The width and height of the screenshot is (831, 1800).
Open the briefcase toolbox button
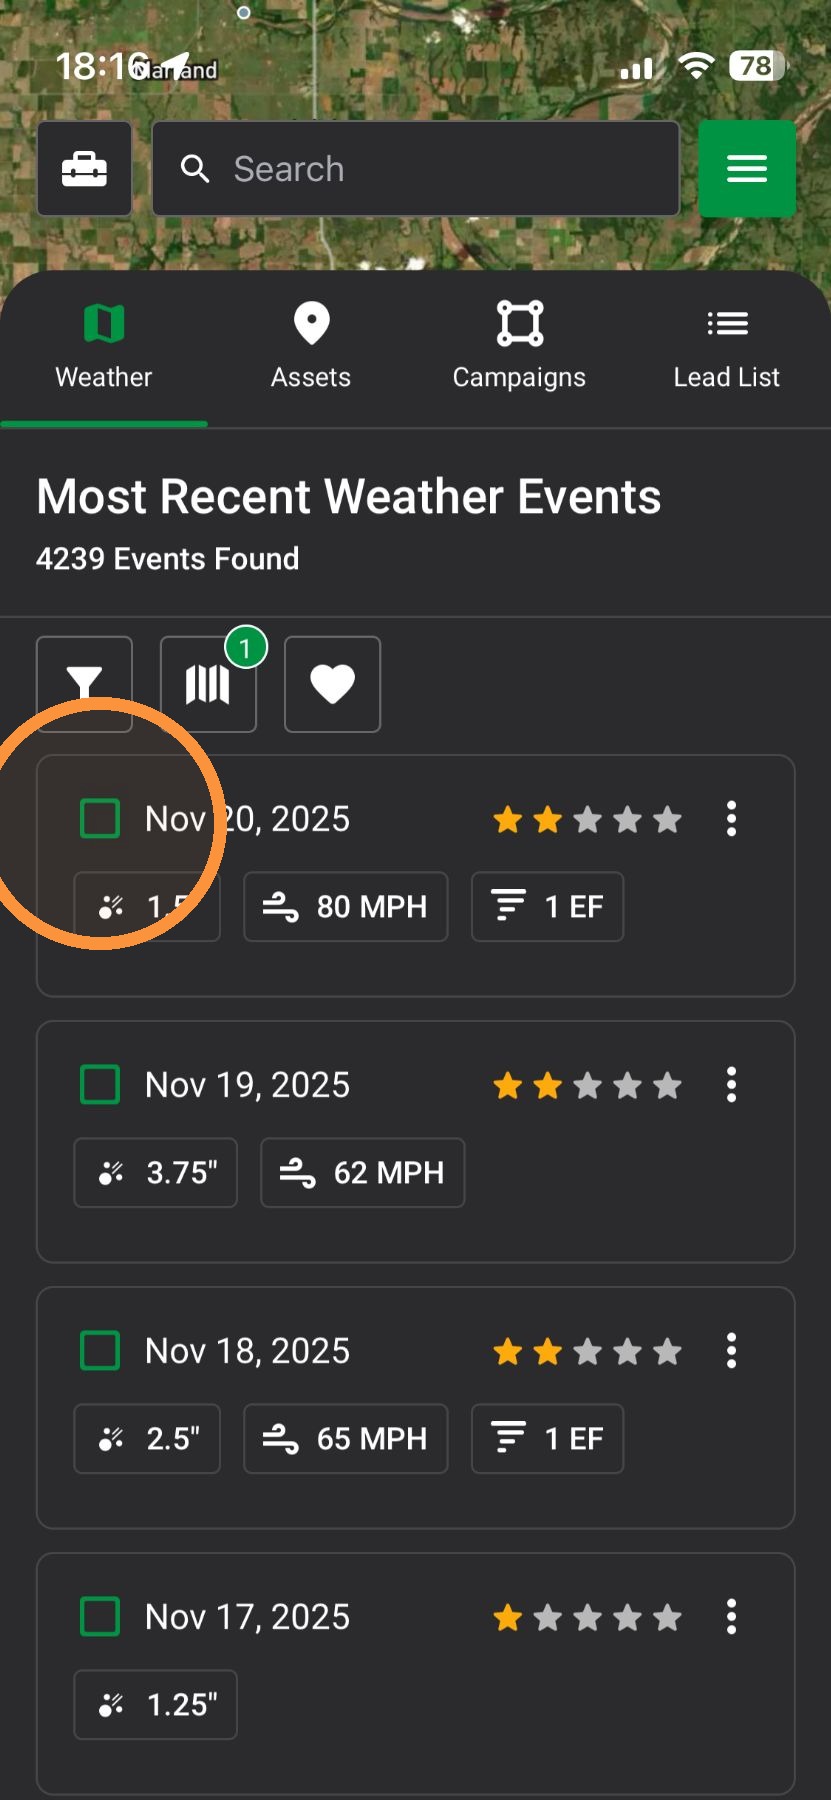point(84,169)
